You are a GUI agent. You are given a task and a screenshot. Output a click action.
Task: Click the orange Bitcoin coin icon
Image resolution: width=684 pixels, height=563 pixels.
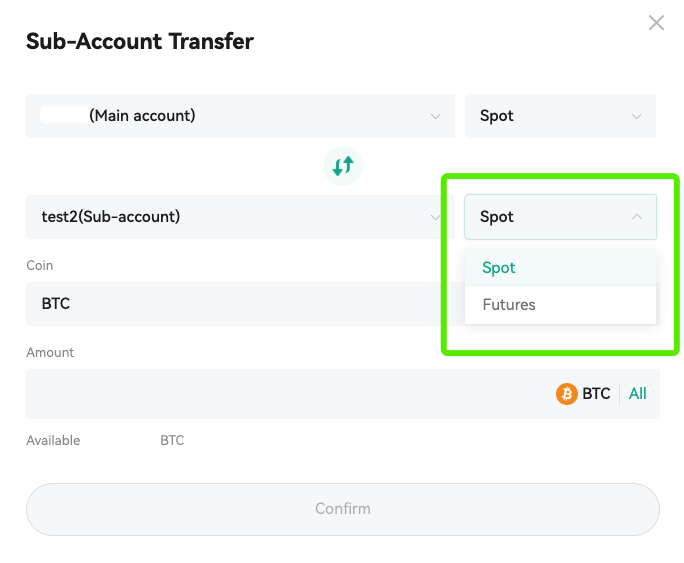[x=567, y=394]
